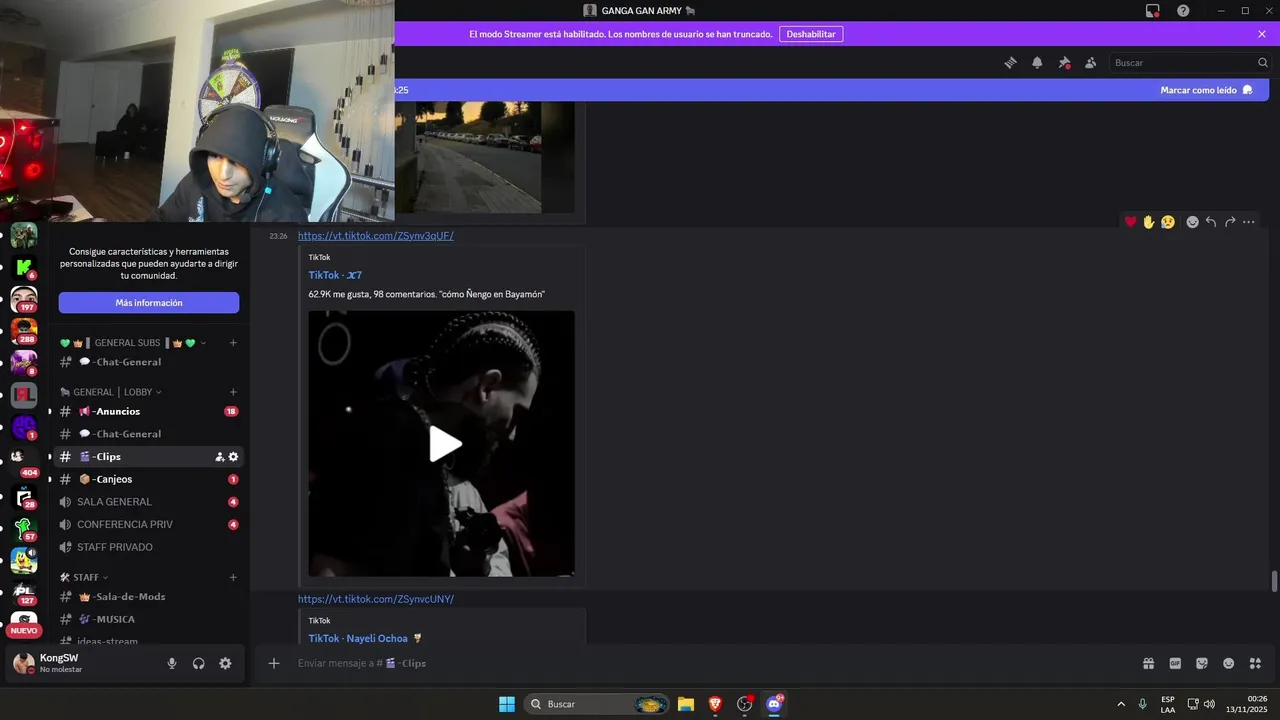Viewport: 1280px width, 720px height.
Task: Select the Clips channel
Action: [x=149, y=457]
